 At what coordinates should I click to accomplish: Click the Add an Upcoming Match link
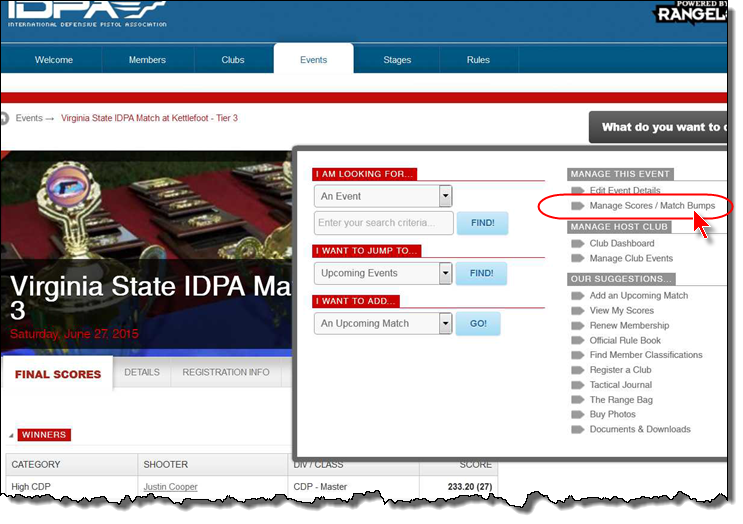tap(639, 296)
